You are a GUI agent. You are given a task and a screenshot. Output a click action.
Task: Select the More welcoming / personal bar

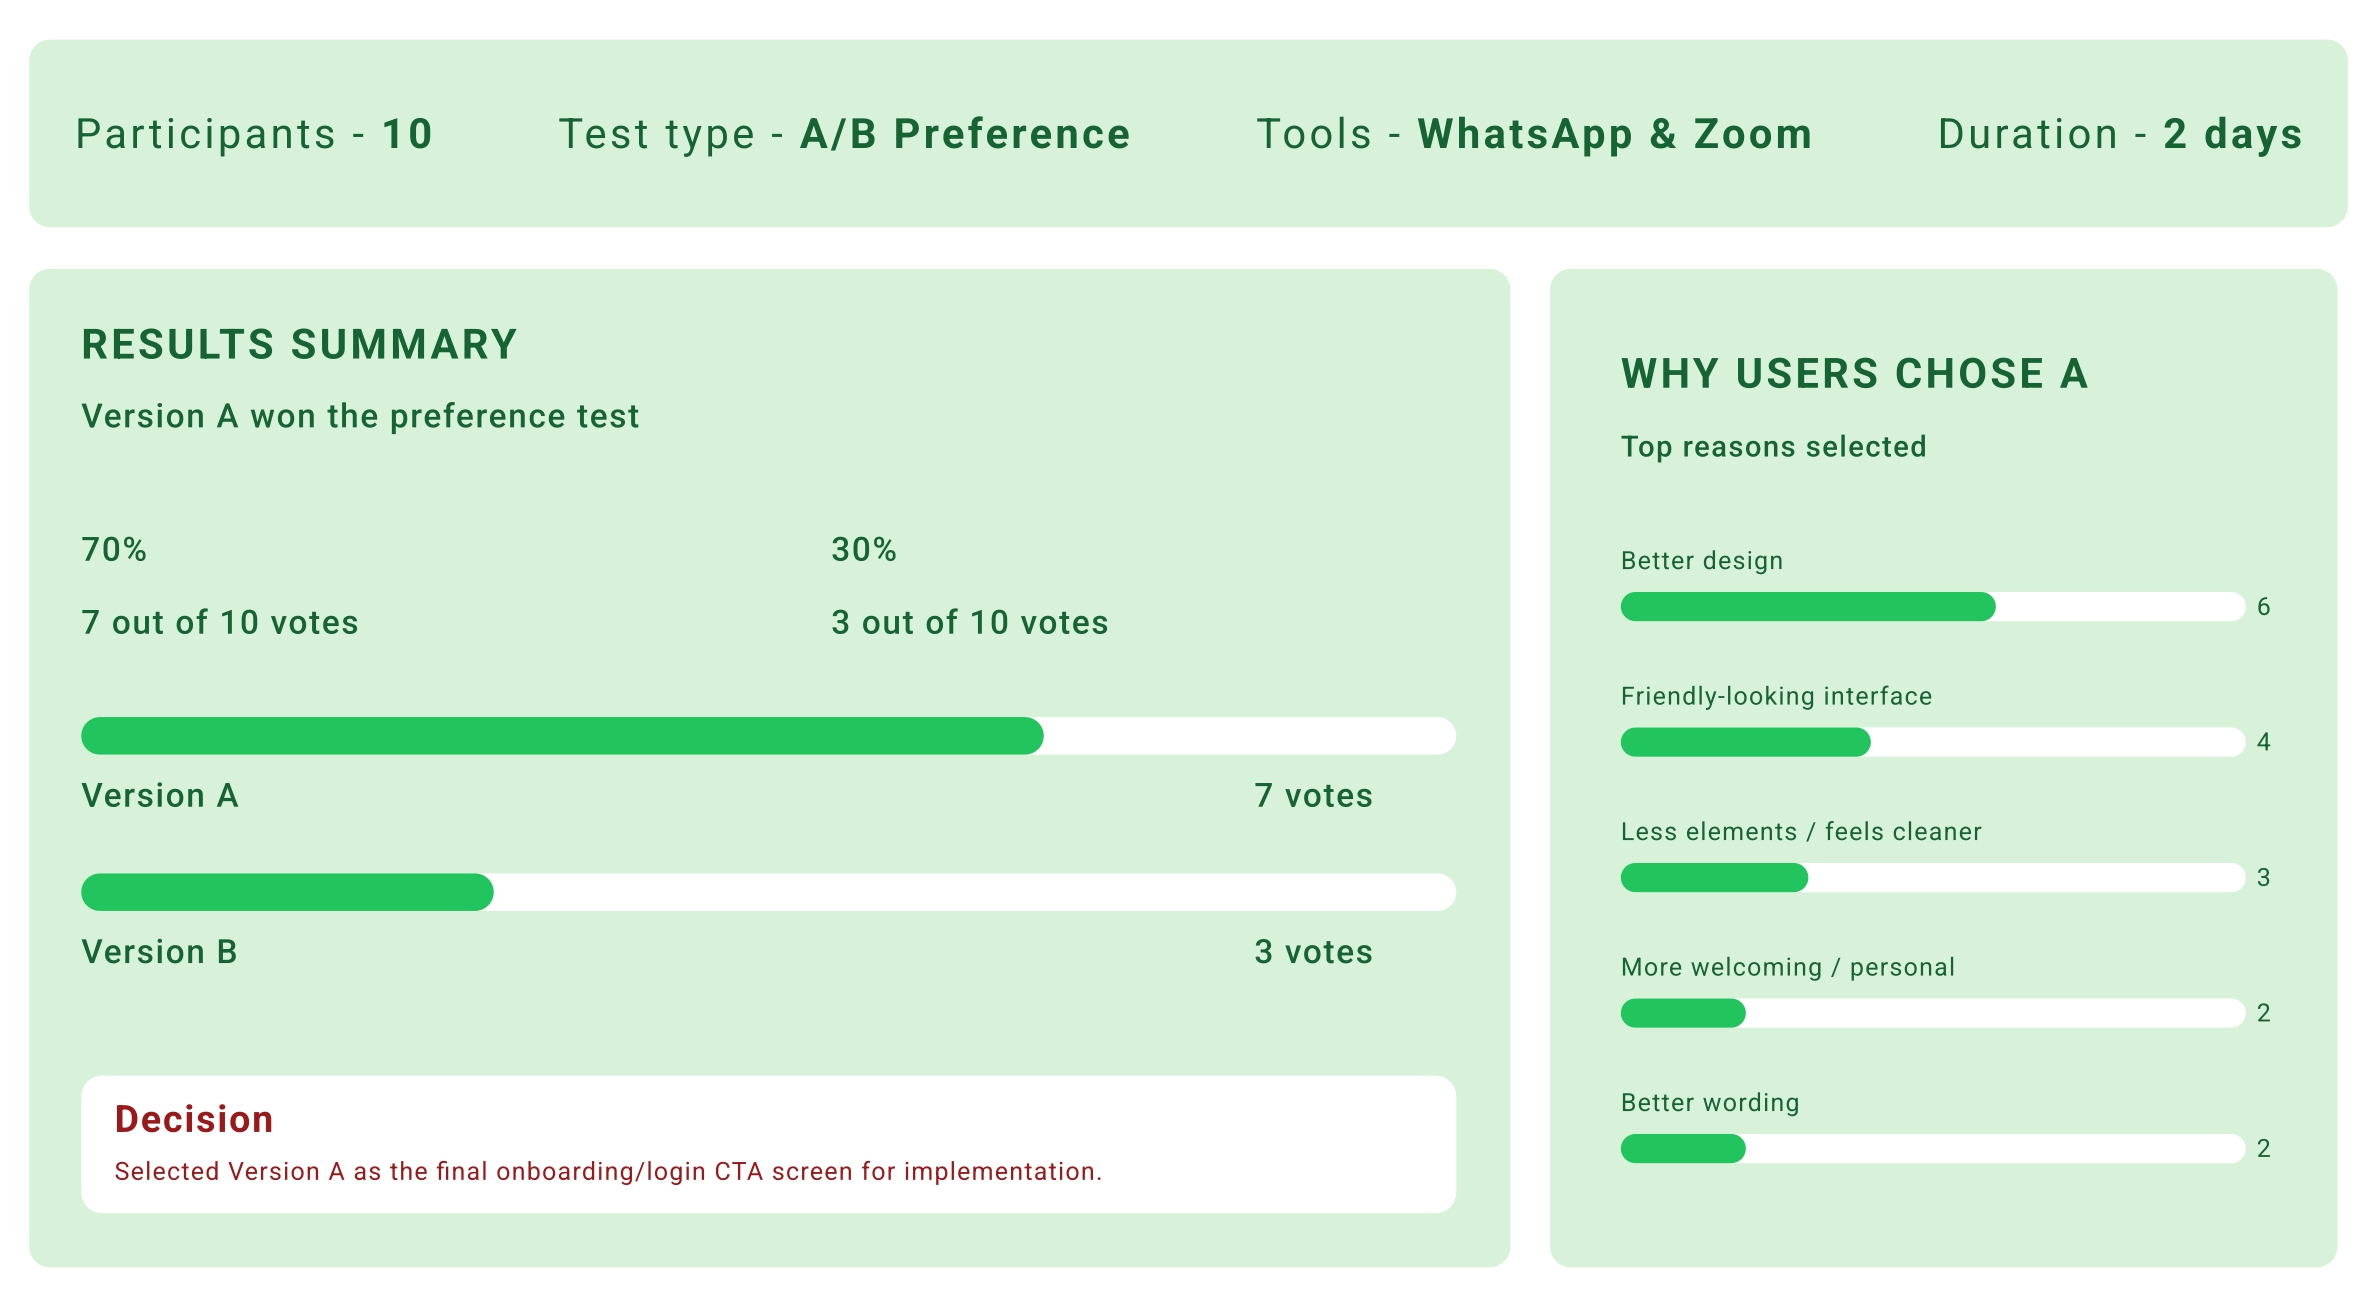(1932, 1013)
